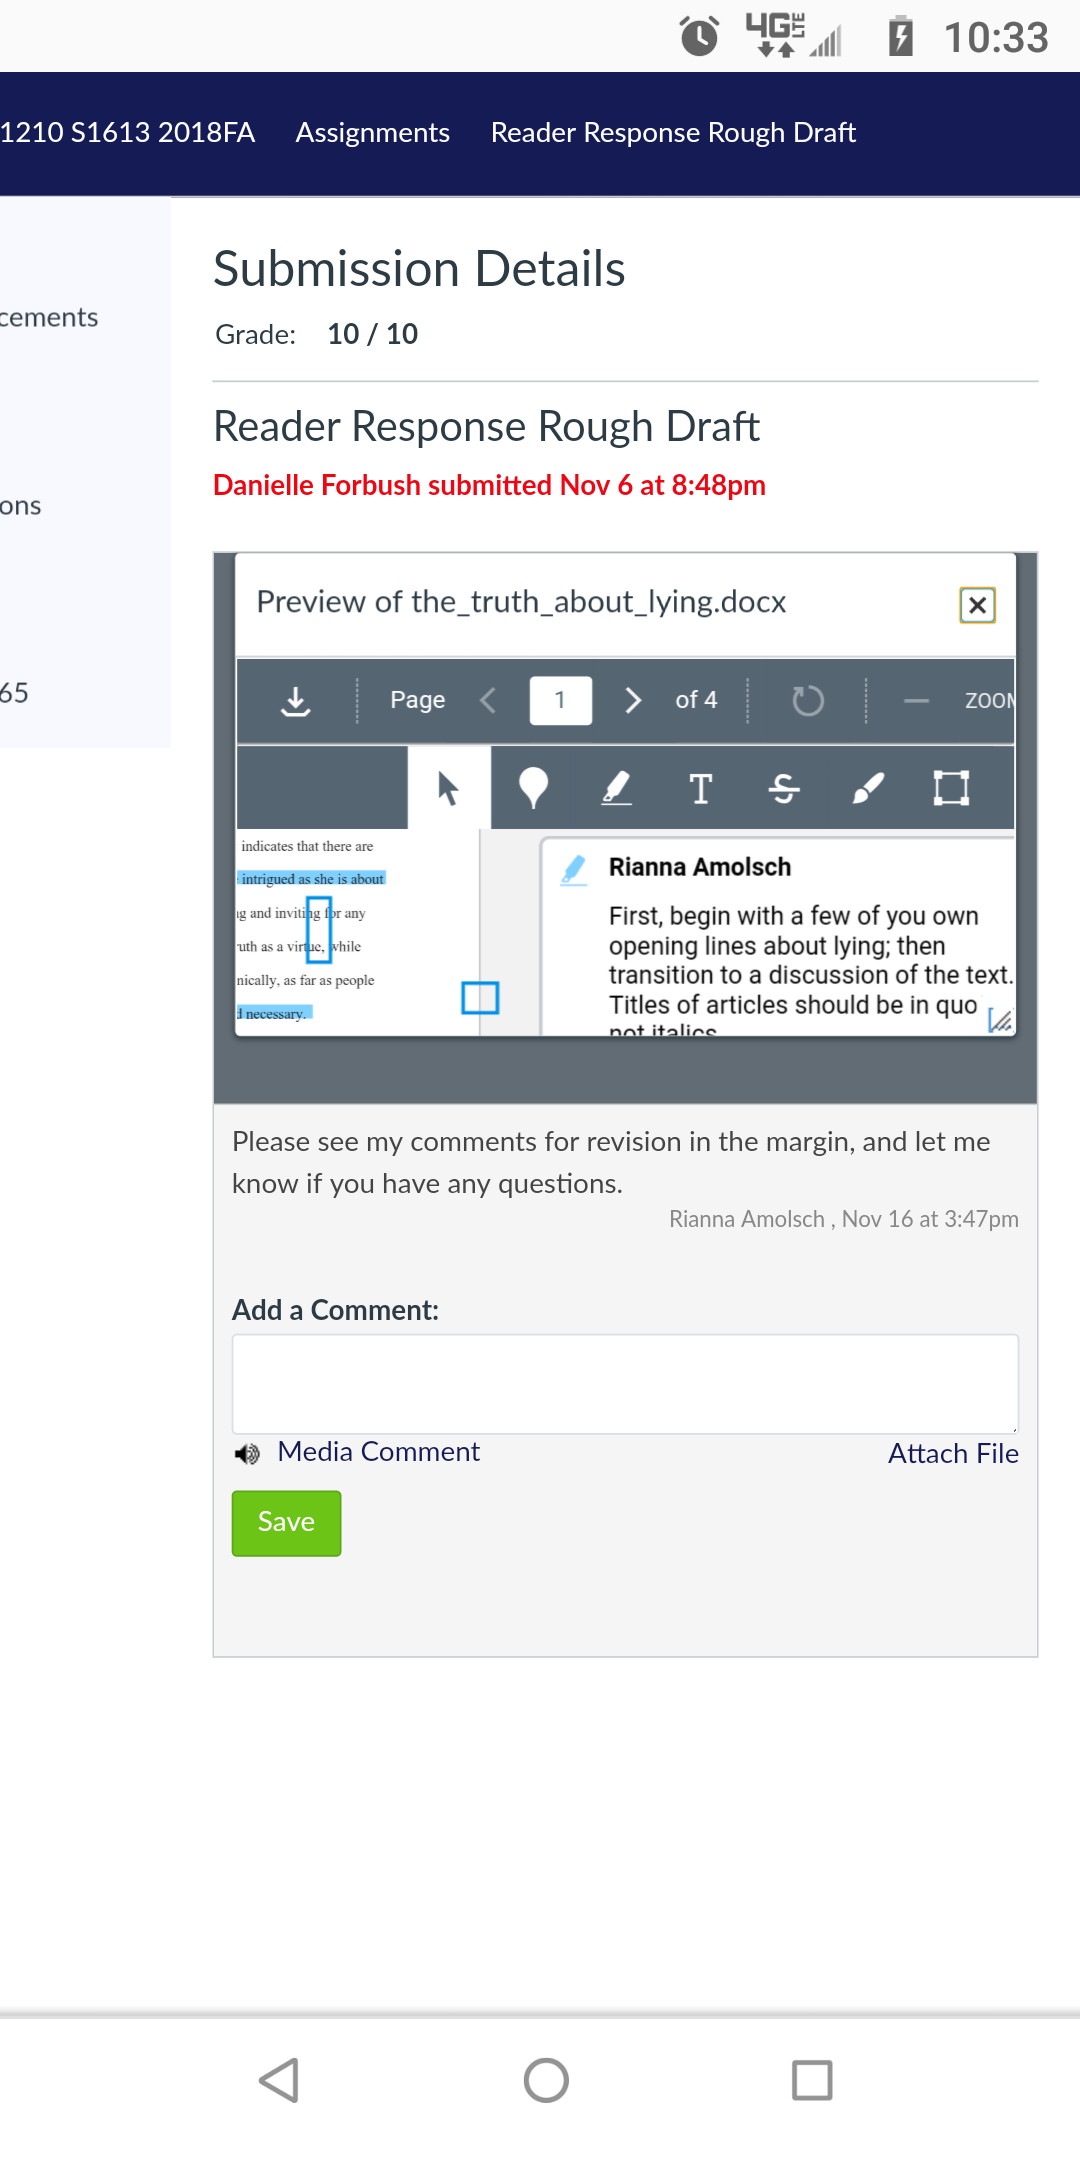Viewport: 1080px width, 2160px height.
Task: Open the Media Comment link
Action: (379, 1452)
